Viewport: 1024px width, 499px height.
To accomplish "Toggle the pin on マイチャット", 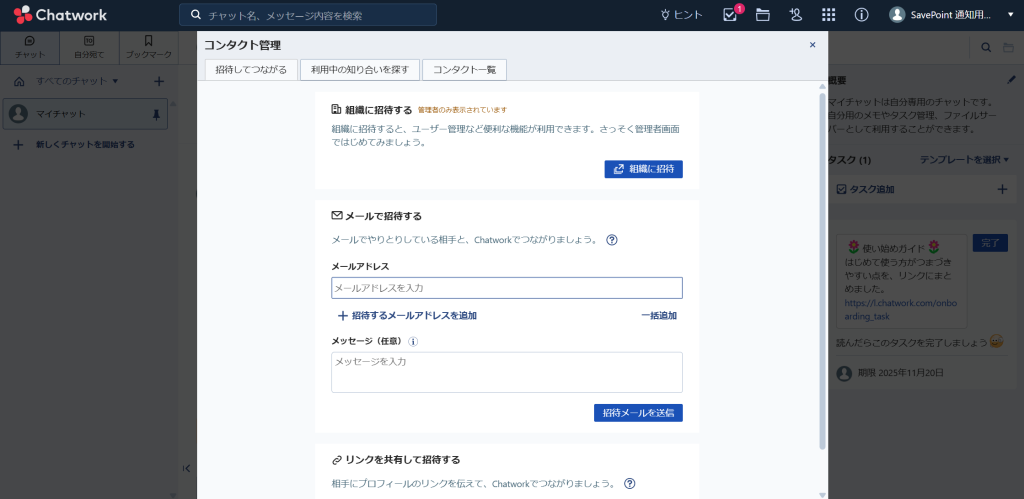I will (x=155, y=115).
